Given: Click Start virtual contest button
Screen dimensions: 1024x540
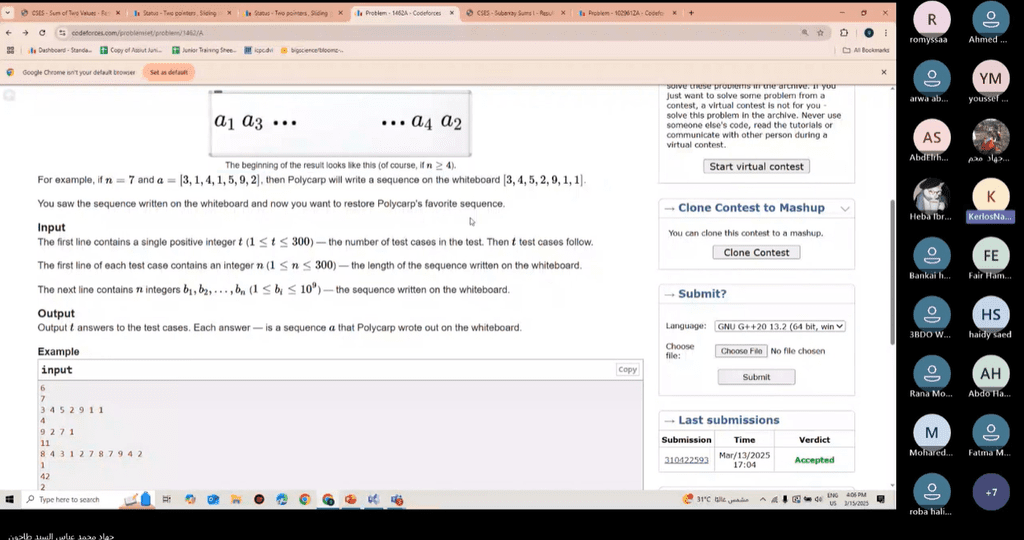Looking at the screenshot, I should click(756, 167).
